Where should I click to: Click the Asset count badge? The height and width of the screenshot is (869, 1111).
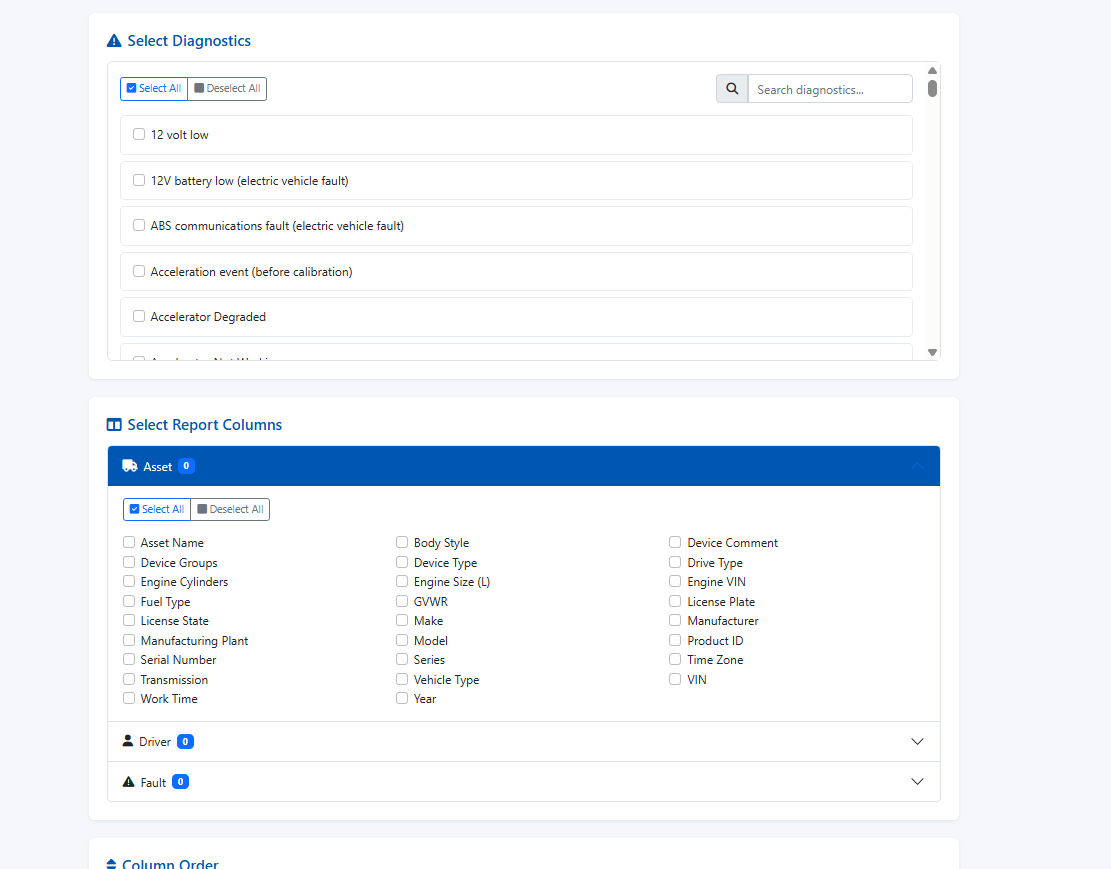click(x=186, y=466)
